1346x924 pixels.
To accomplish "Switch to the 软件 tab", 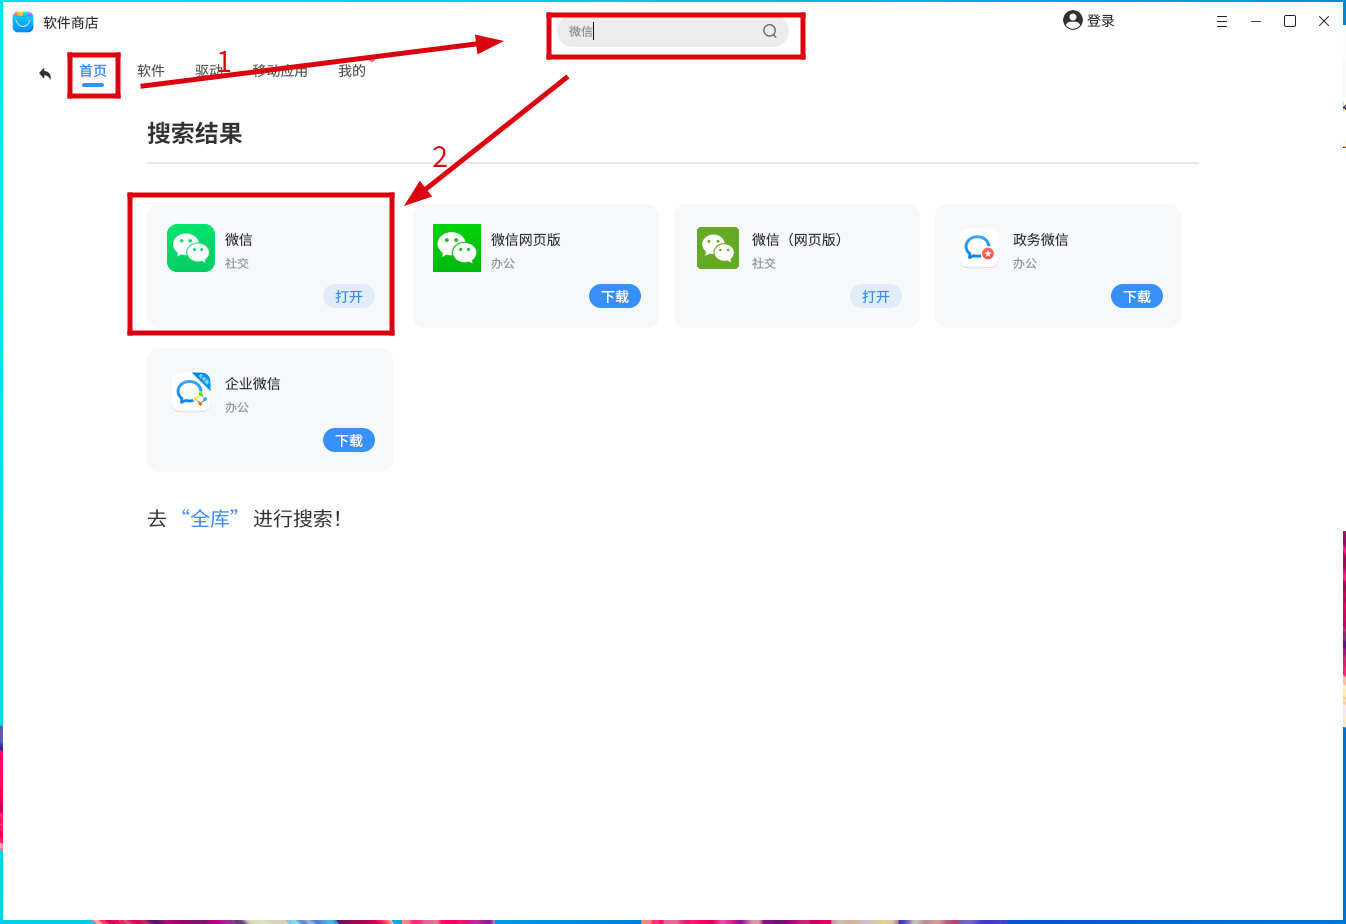I will pos(151,71).
